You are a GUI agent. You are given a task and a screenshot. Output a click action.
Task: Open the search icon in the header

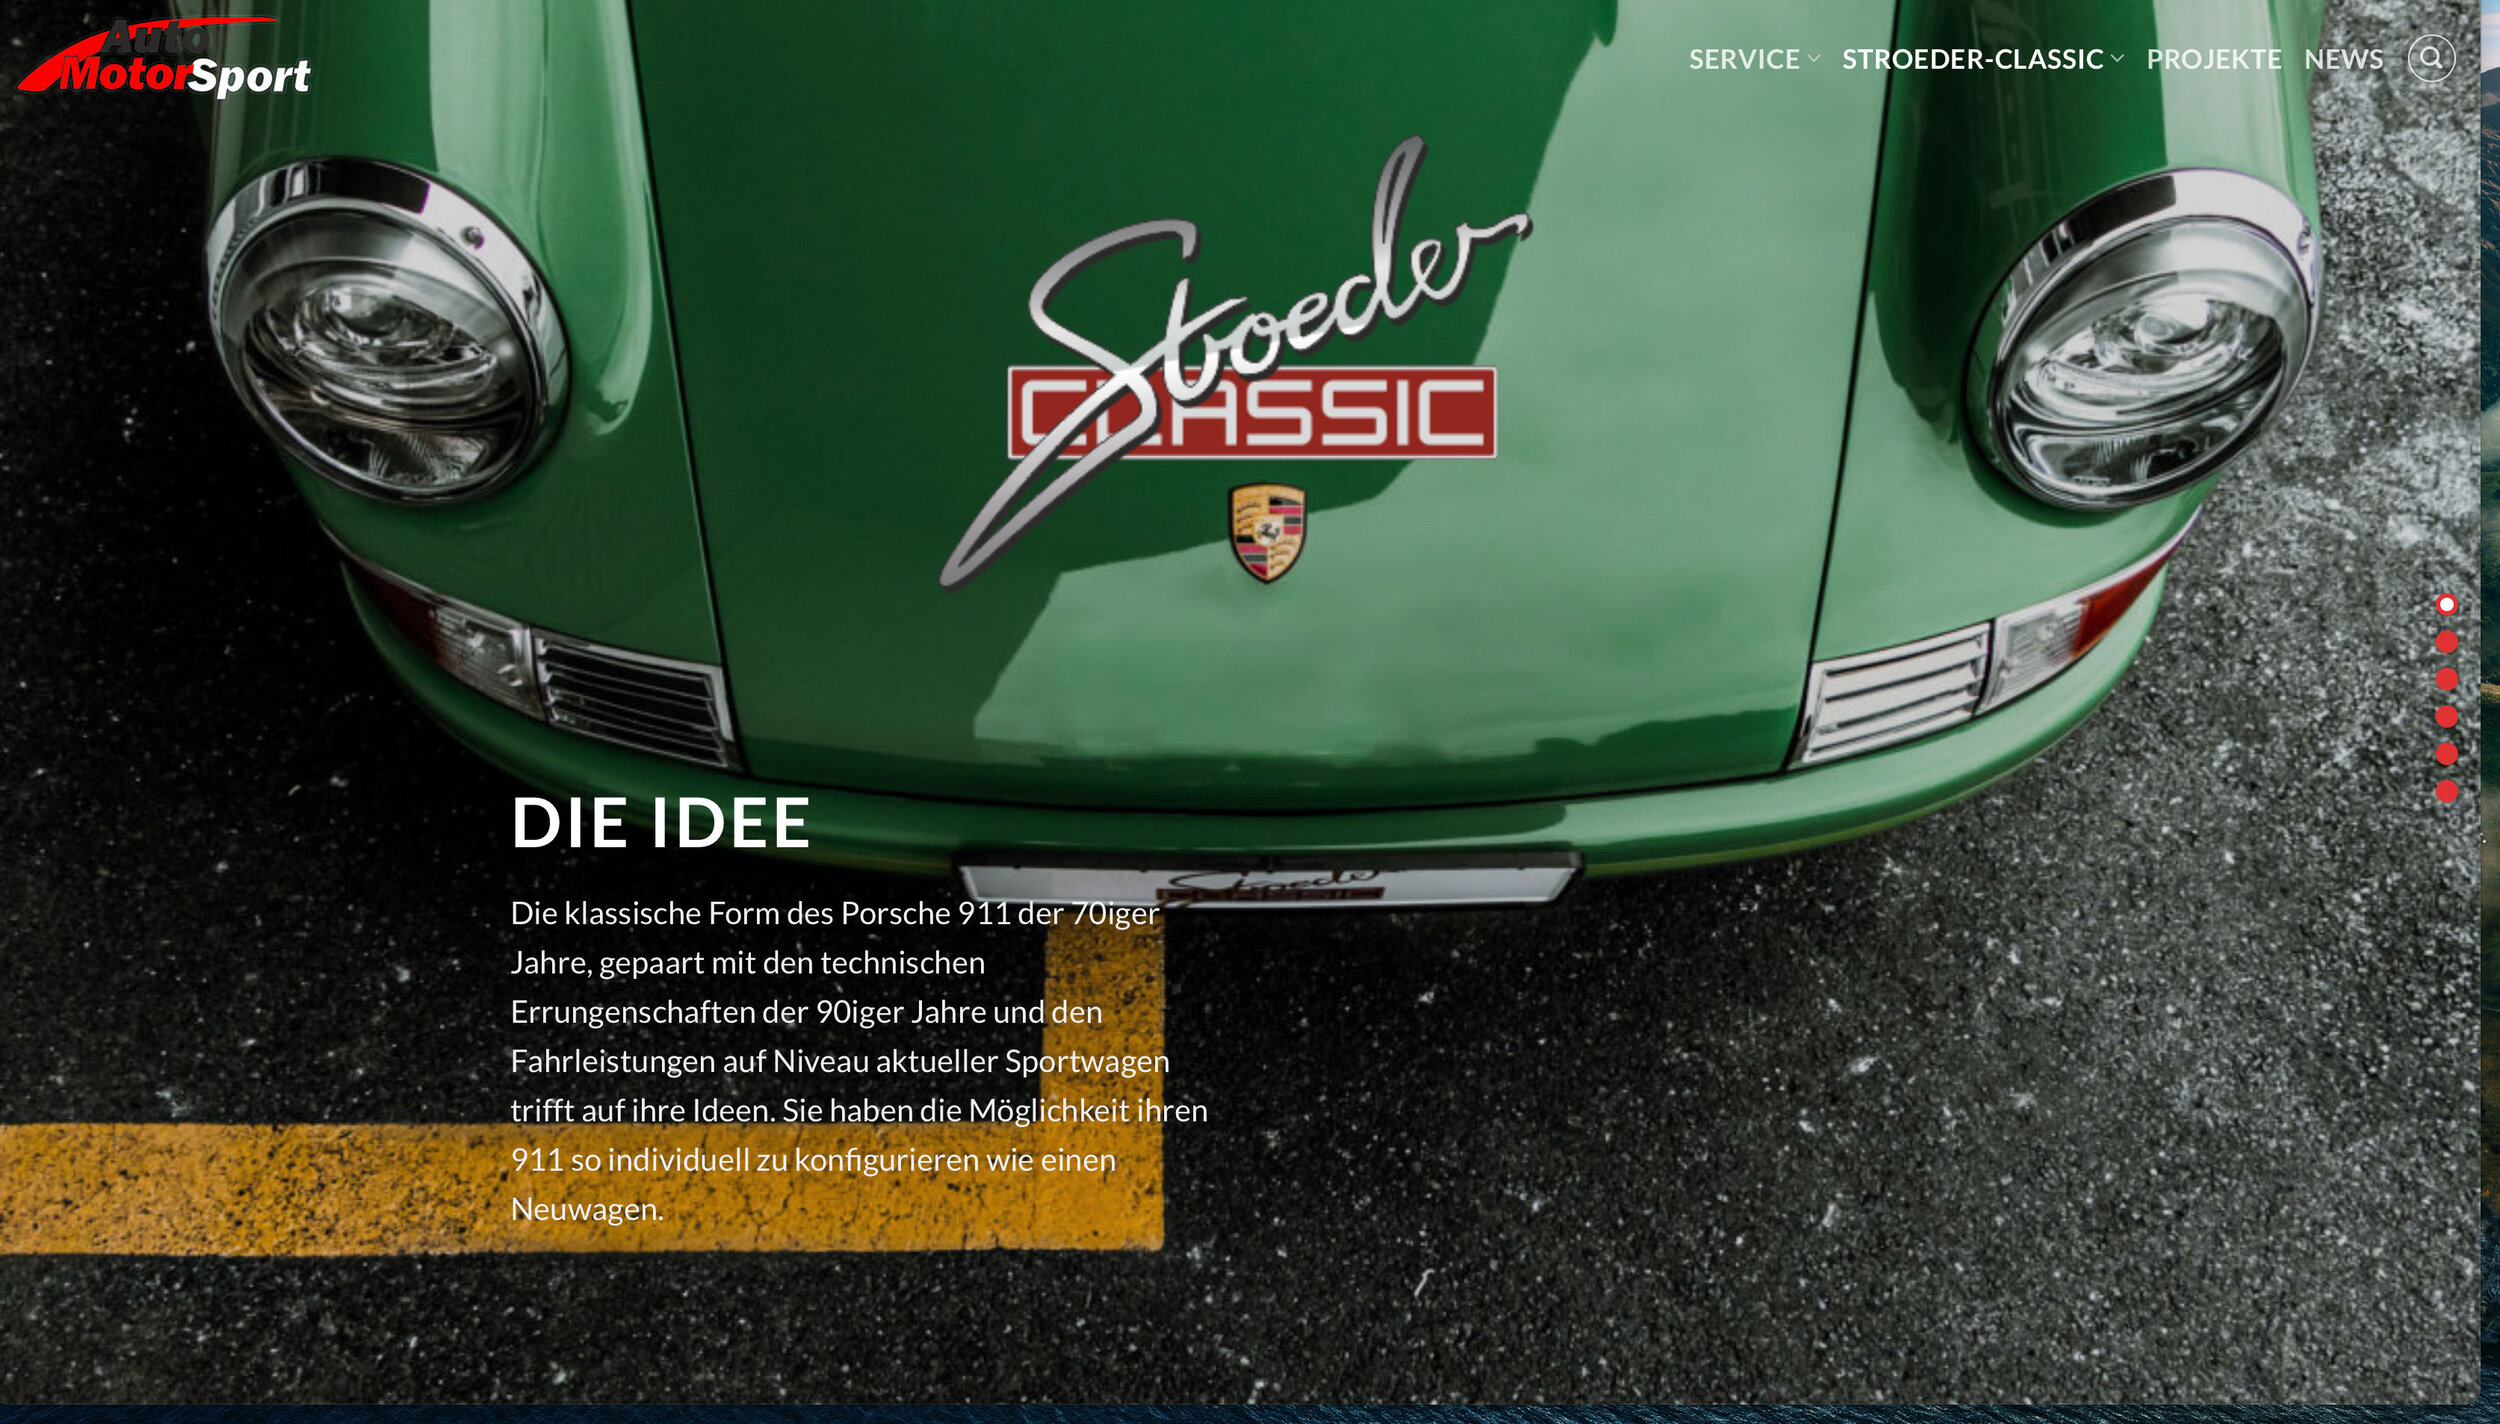(x=2431, y=58)
